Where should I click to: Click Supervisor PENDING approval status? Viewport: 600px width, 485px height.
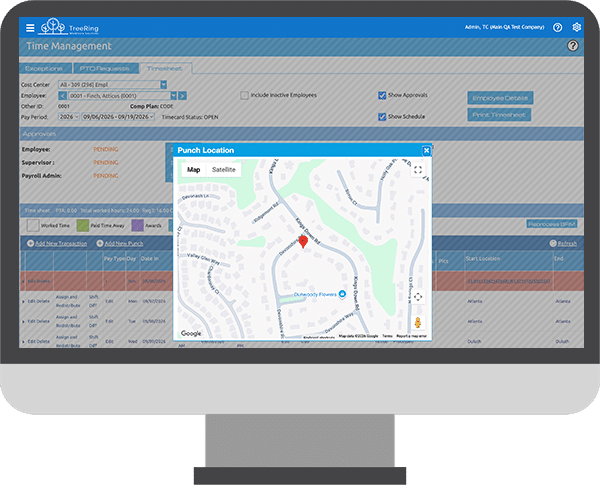point(106,163)
